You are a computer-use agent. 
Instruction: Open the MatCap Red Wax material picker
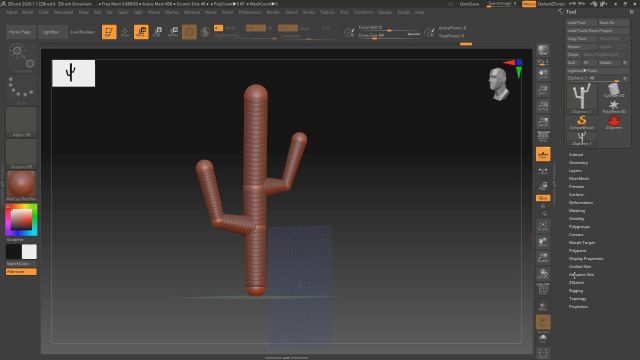click(21, 186)
